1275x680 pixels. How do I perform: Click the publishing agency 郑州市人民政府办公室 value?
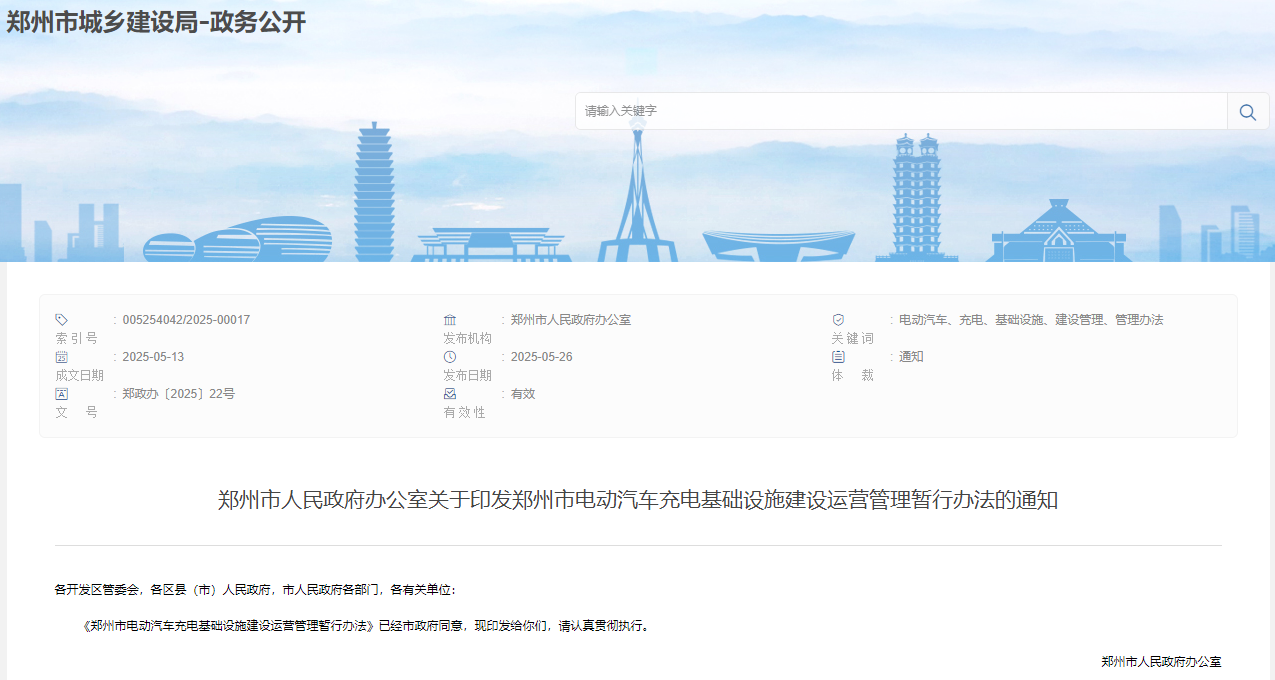pos(570,320)
